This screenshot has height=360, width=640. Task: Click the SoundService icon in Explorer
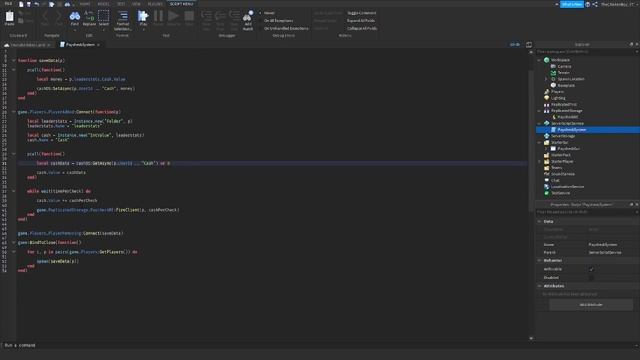coord(547,174)
